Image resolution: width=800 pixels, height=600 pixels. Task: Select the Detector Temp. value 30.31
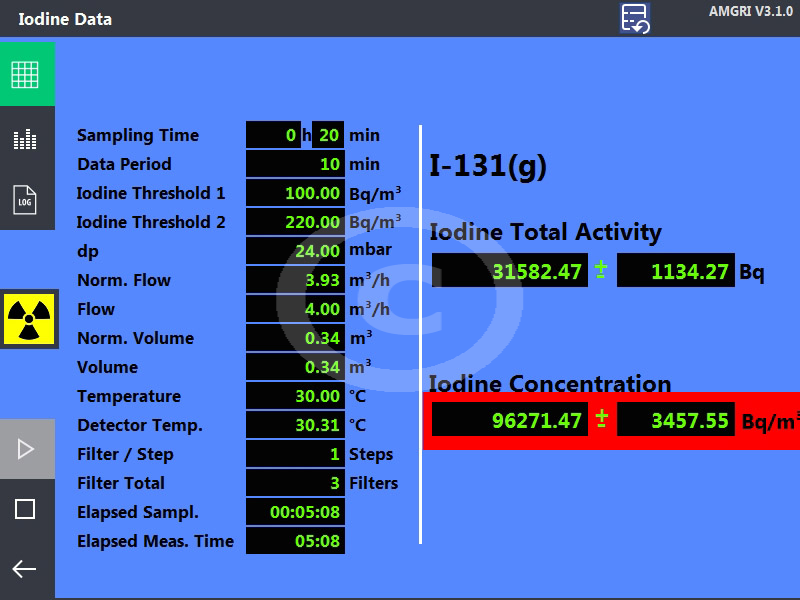coord(295,425)
